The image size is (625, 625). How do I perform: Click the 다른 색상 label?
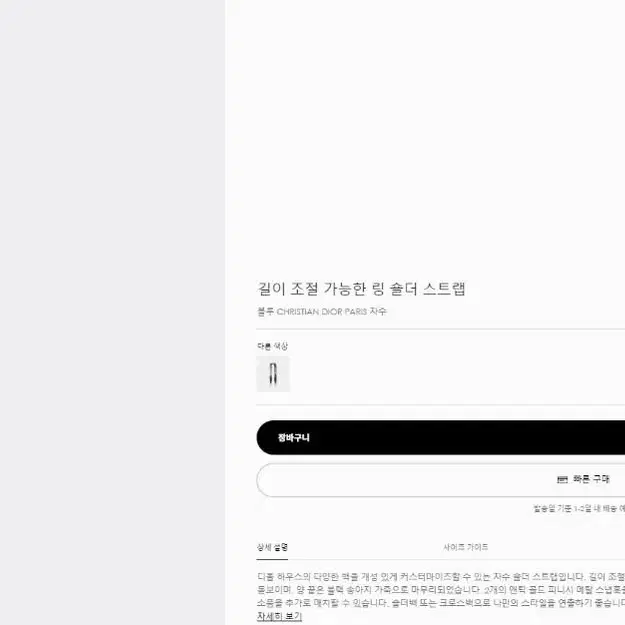coord(273,346)
